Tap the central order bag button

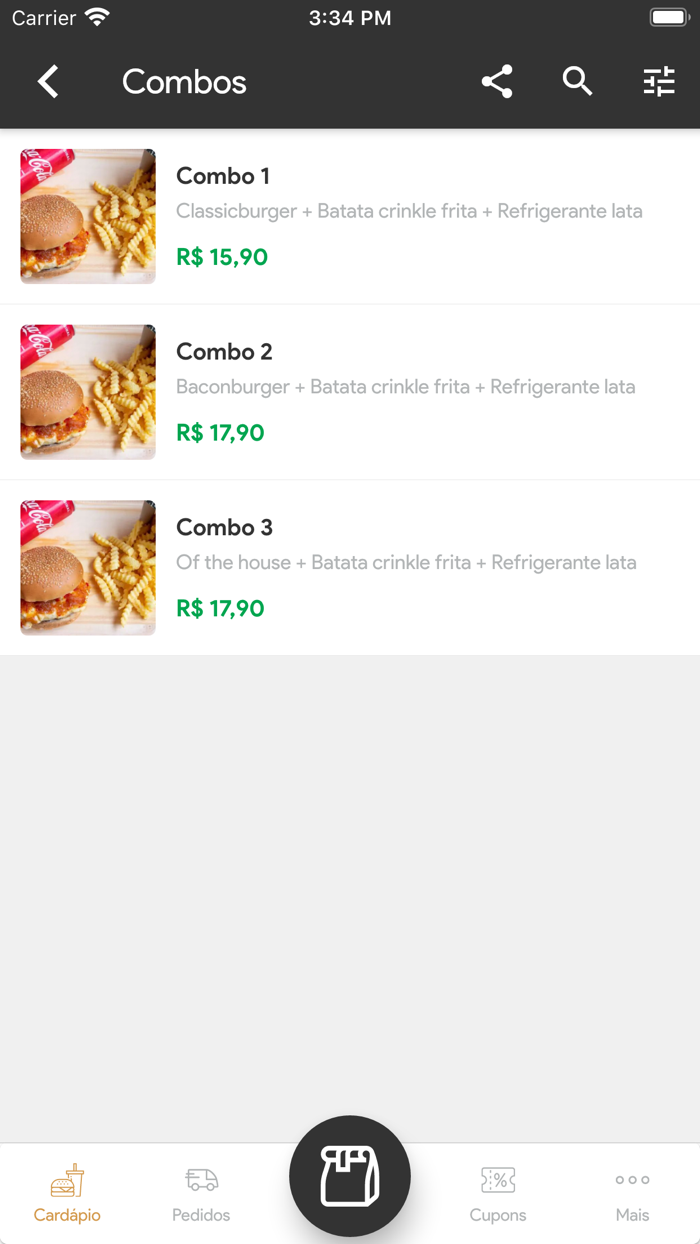pos(350,1177)
